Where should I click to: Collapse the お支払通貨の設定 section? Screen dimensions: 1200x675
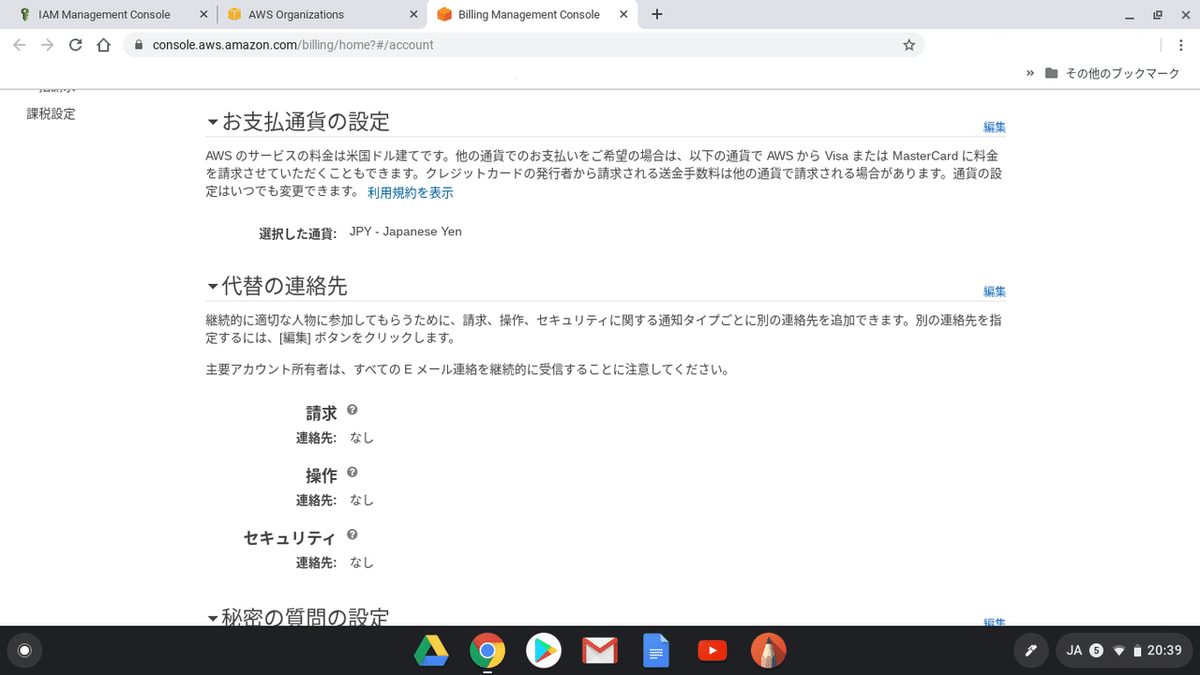tap(212, 121)
